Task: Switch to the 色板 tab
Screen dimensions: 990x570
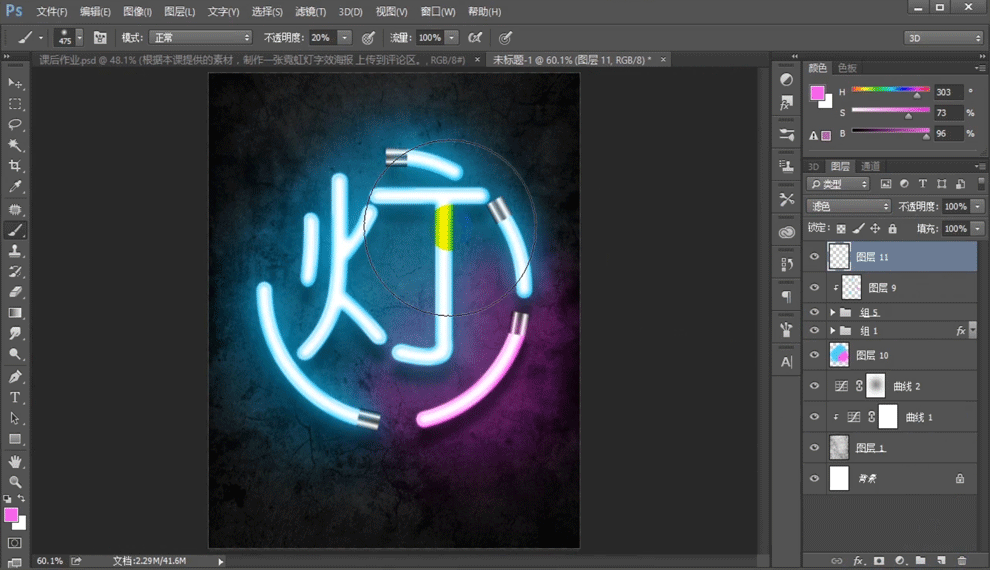Action: click(x=847, y=68)
